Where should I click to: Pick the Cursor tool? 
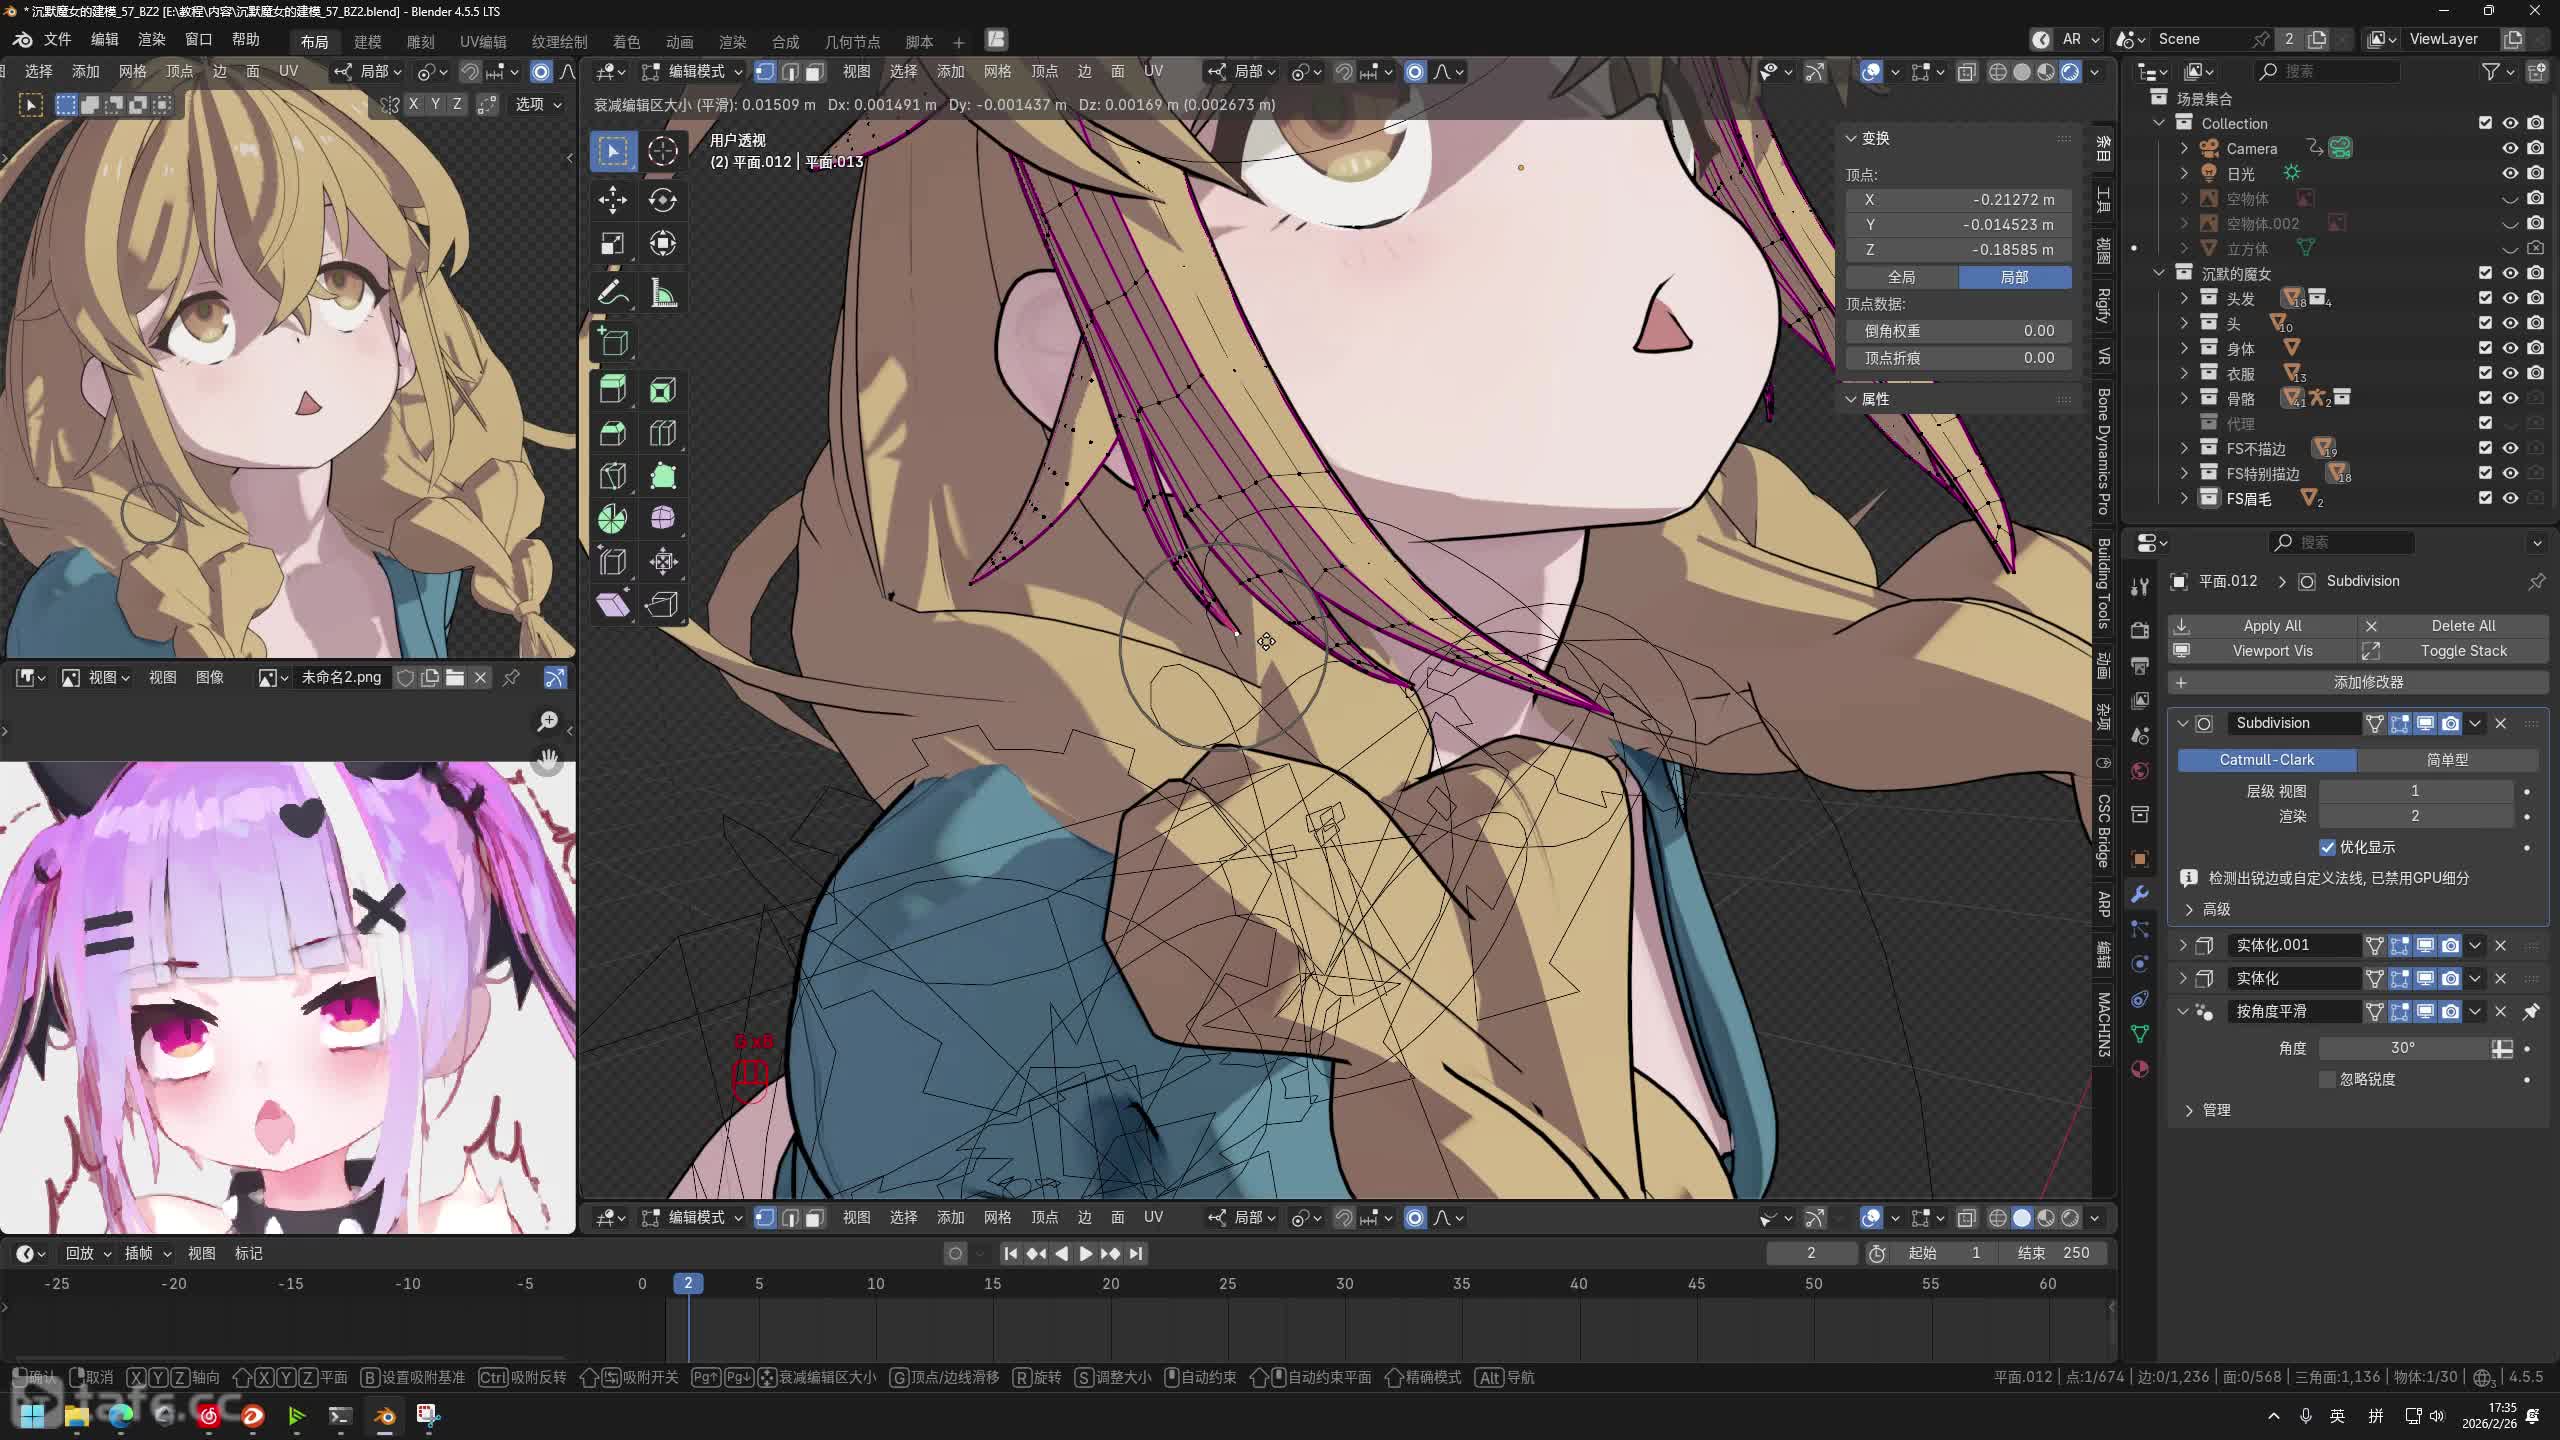coord(662,151)
